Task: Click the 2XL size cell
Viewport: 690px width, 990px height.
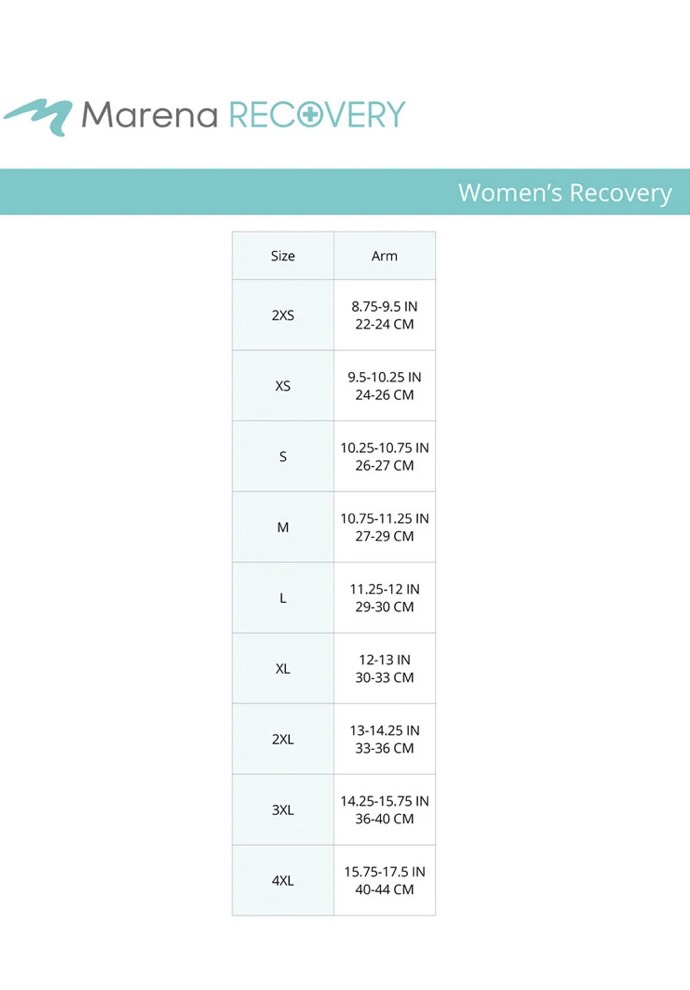Action: click(x=283, y=739)
